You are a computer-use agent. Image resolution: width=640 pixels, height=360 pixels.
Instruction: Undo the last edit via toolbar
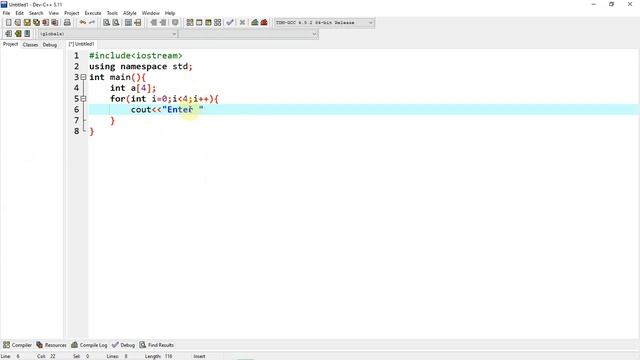(x=83, y=22)
